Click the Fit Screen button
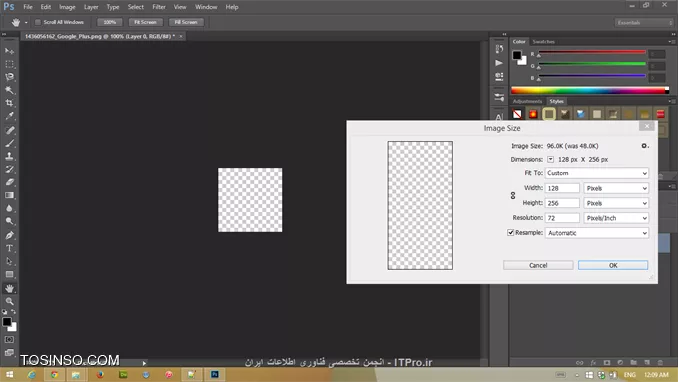Viewport: 678px width, 382px height. (145, 22)
